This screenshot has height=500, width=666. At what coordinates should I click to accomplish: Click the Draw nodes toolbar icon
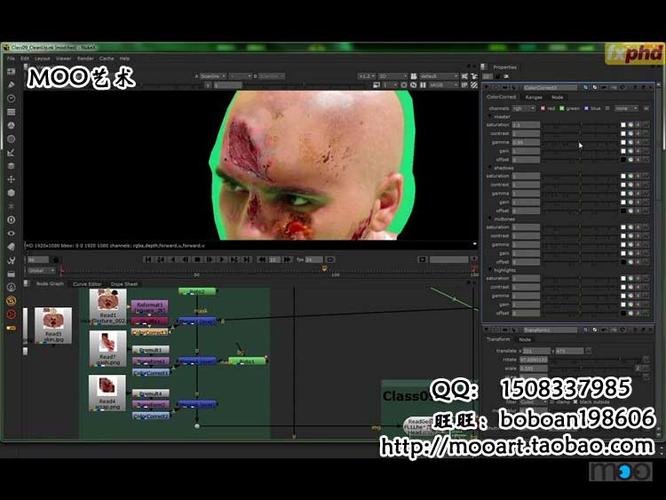click(11, 85)
